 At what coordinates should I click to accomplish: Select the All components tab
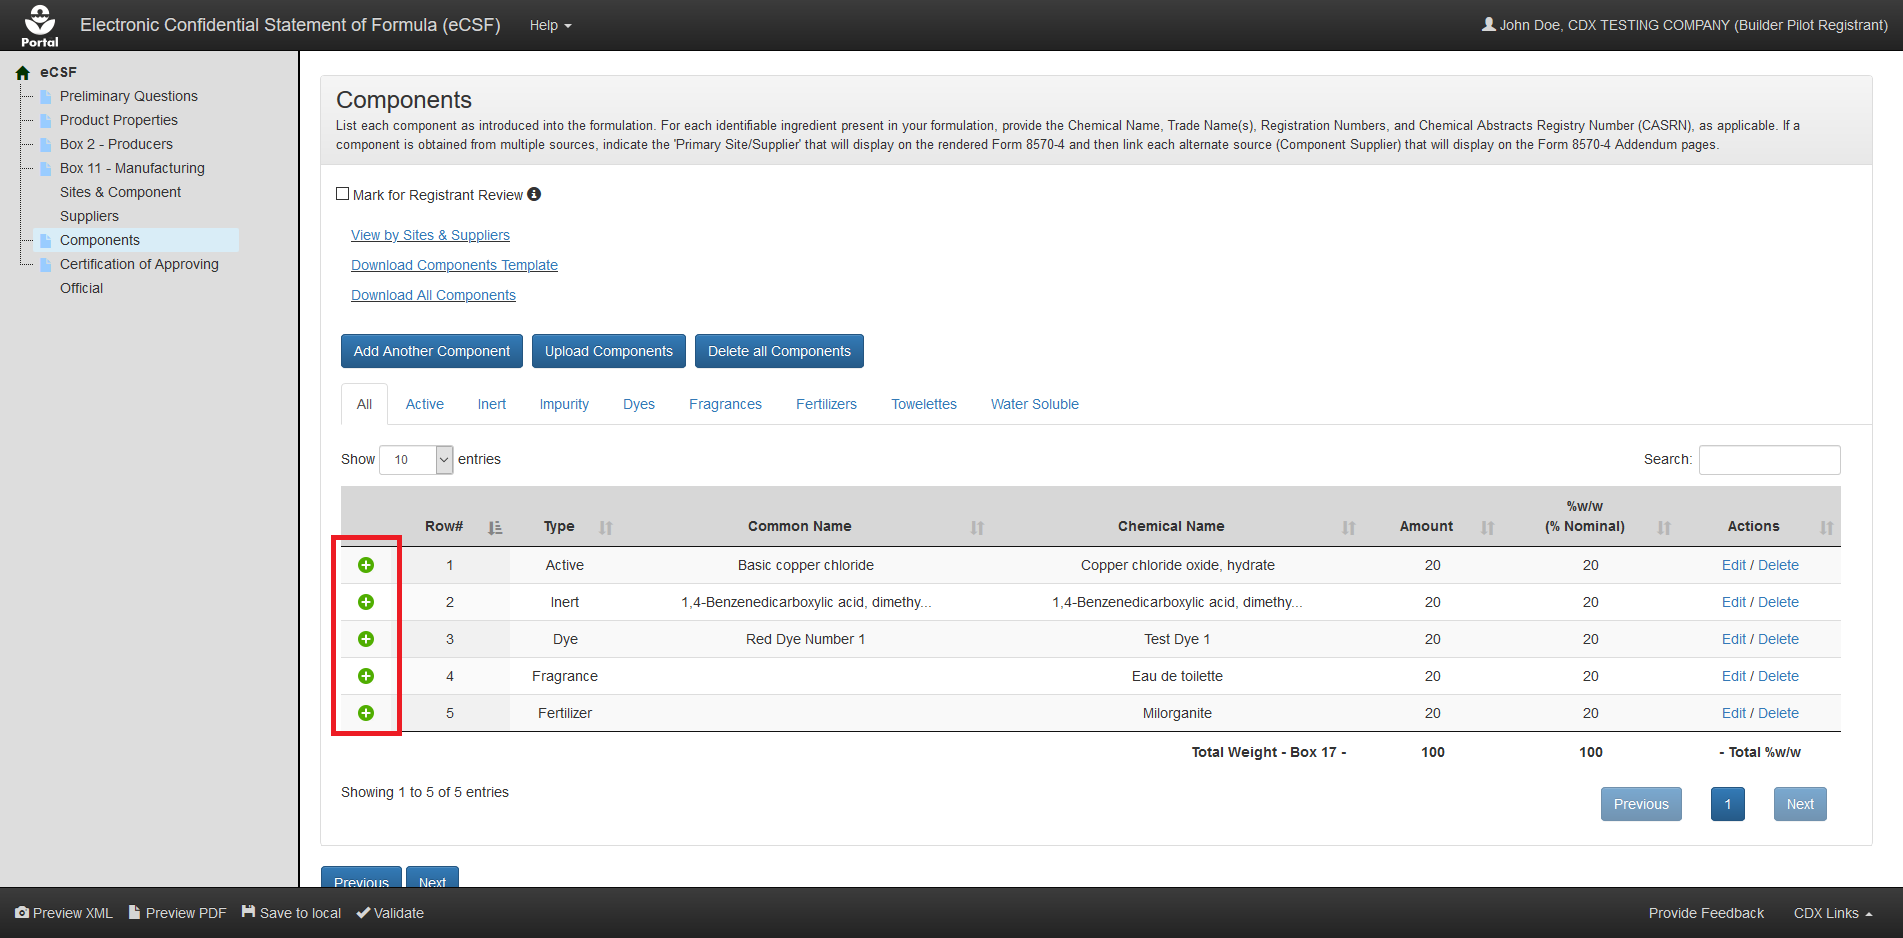tap(364, 404)
